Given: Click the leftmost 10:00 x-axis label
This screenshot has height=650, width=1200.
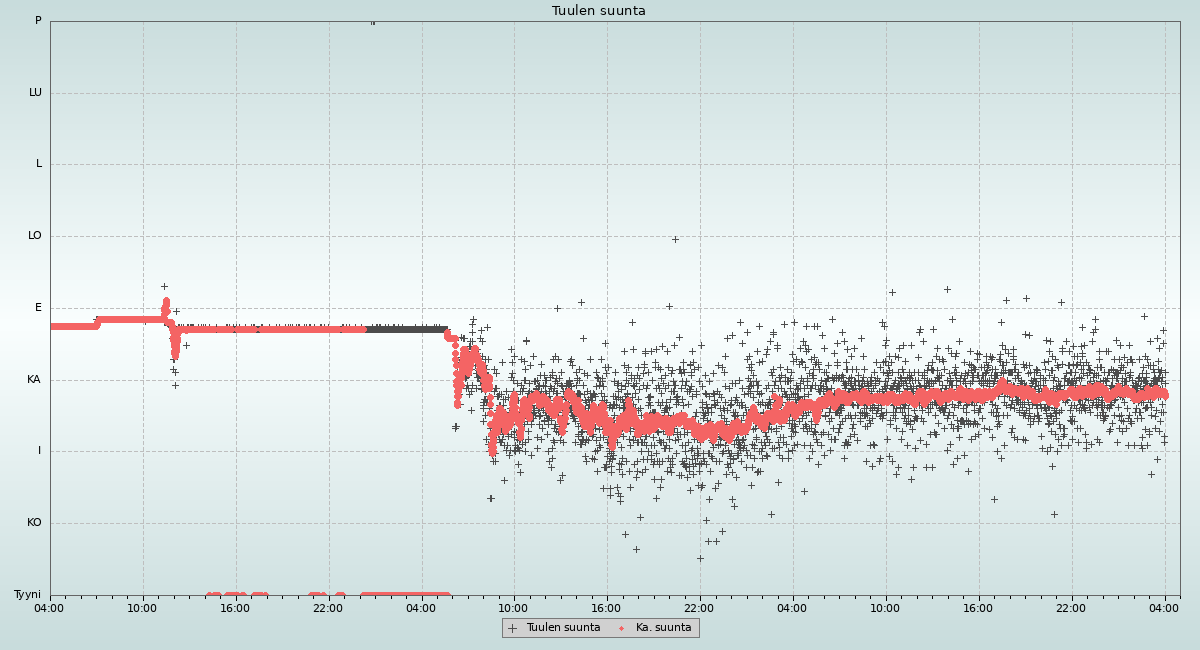Looking at the screenshot, I should (143, 607).
